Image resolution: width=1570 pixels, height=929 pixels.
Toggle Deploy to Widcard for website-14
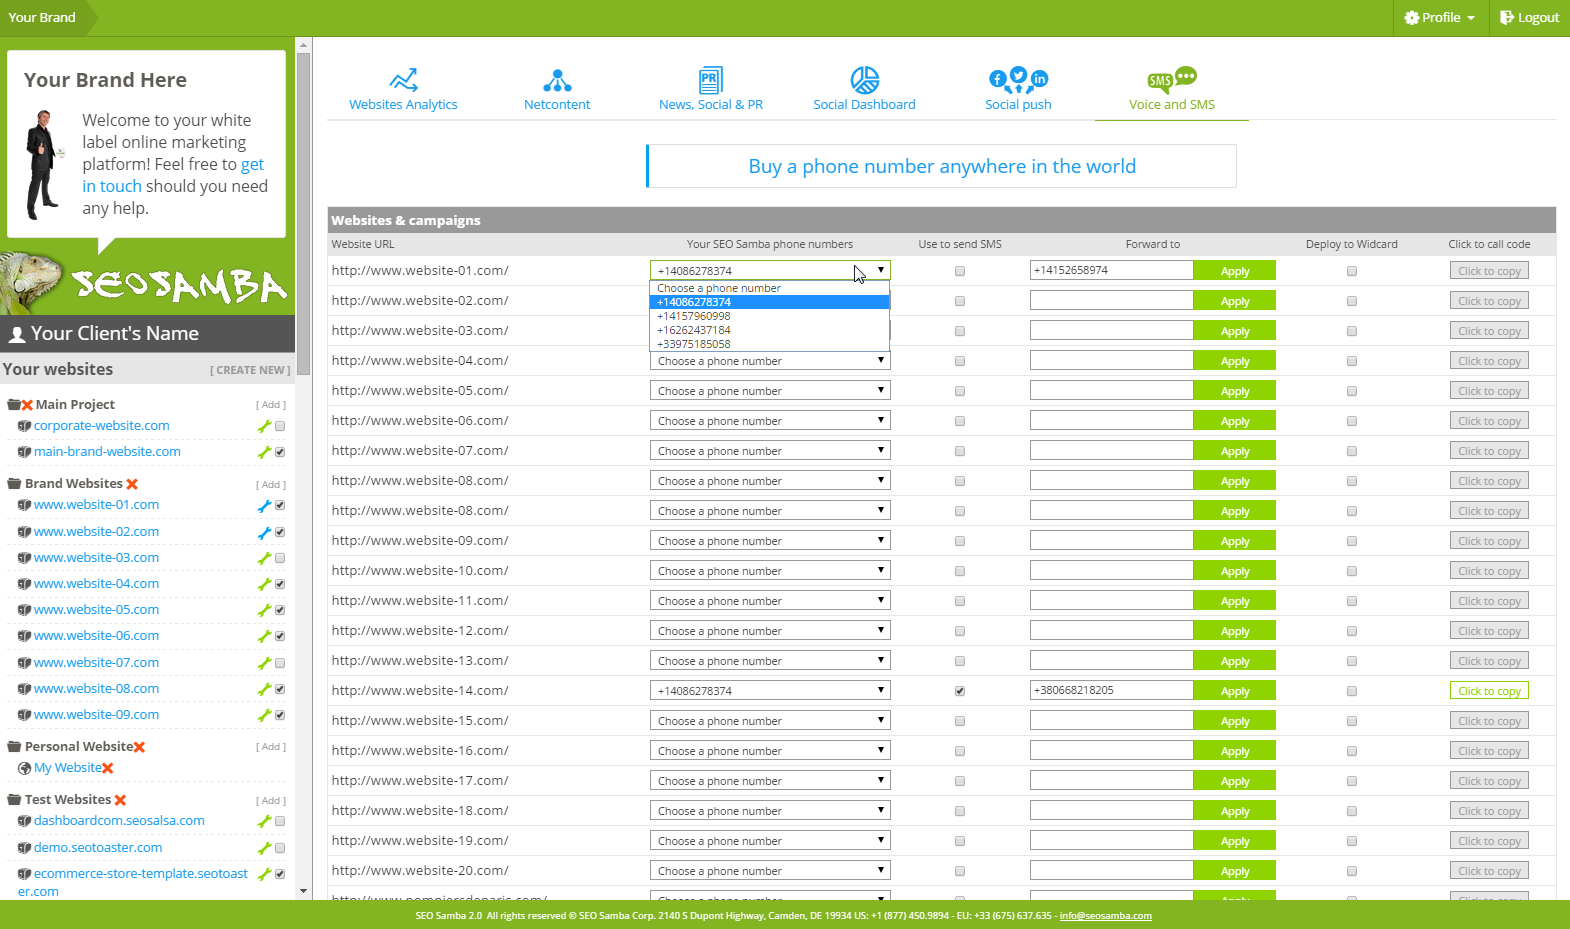point(1352,691)
